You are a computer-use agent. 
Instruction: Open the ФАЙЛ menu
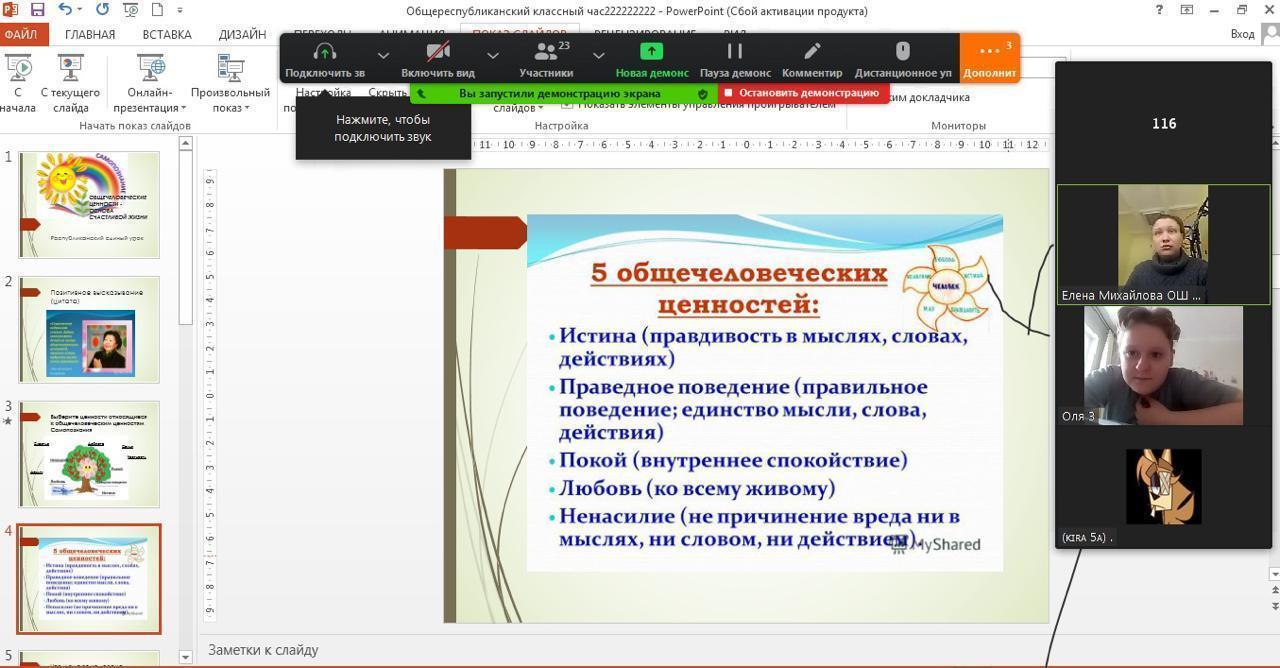[20, 34]
